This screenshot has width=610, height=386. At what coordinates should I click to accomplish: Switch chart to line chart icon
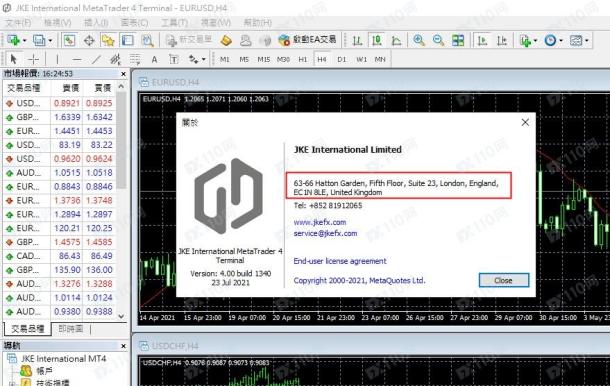tap(396, 40)
